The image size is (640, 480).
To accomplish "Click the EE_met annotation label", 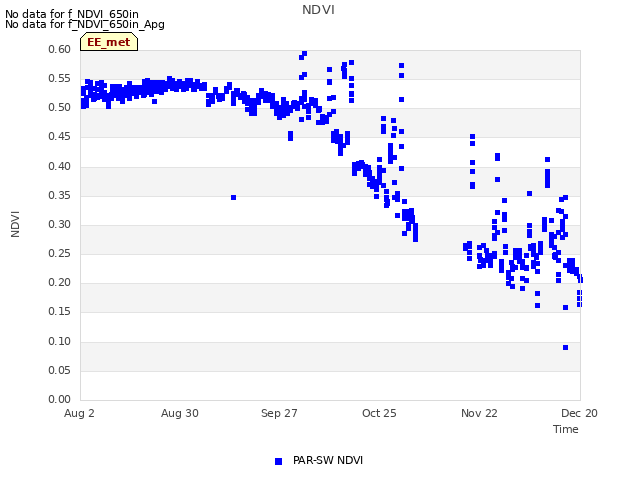I will pos(109,42).
